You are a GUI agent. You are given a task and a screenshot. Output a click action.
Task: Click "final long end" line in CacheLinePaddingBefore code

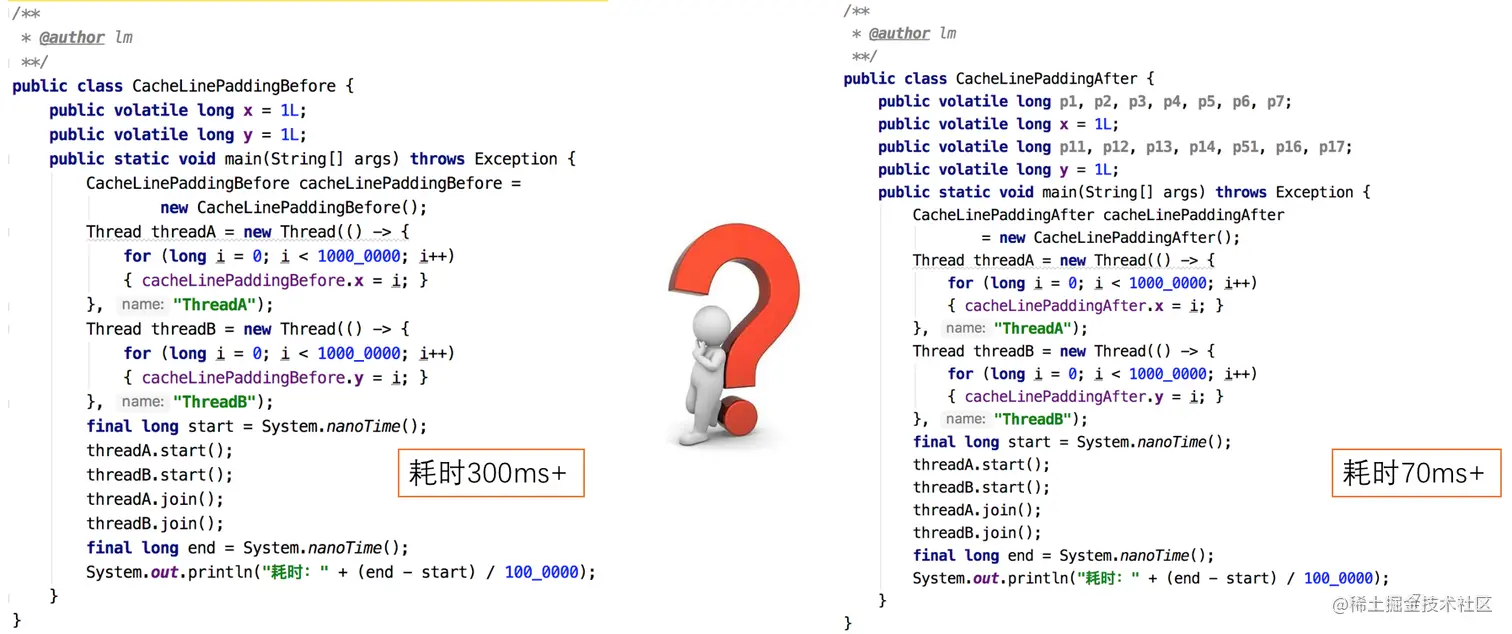click(248, 548)
